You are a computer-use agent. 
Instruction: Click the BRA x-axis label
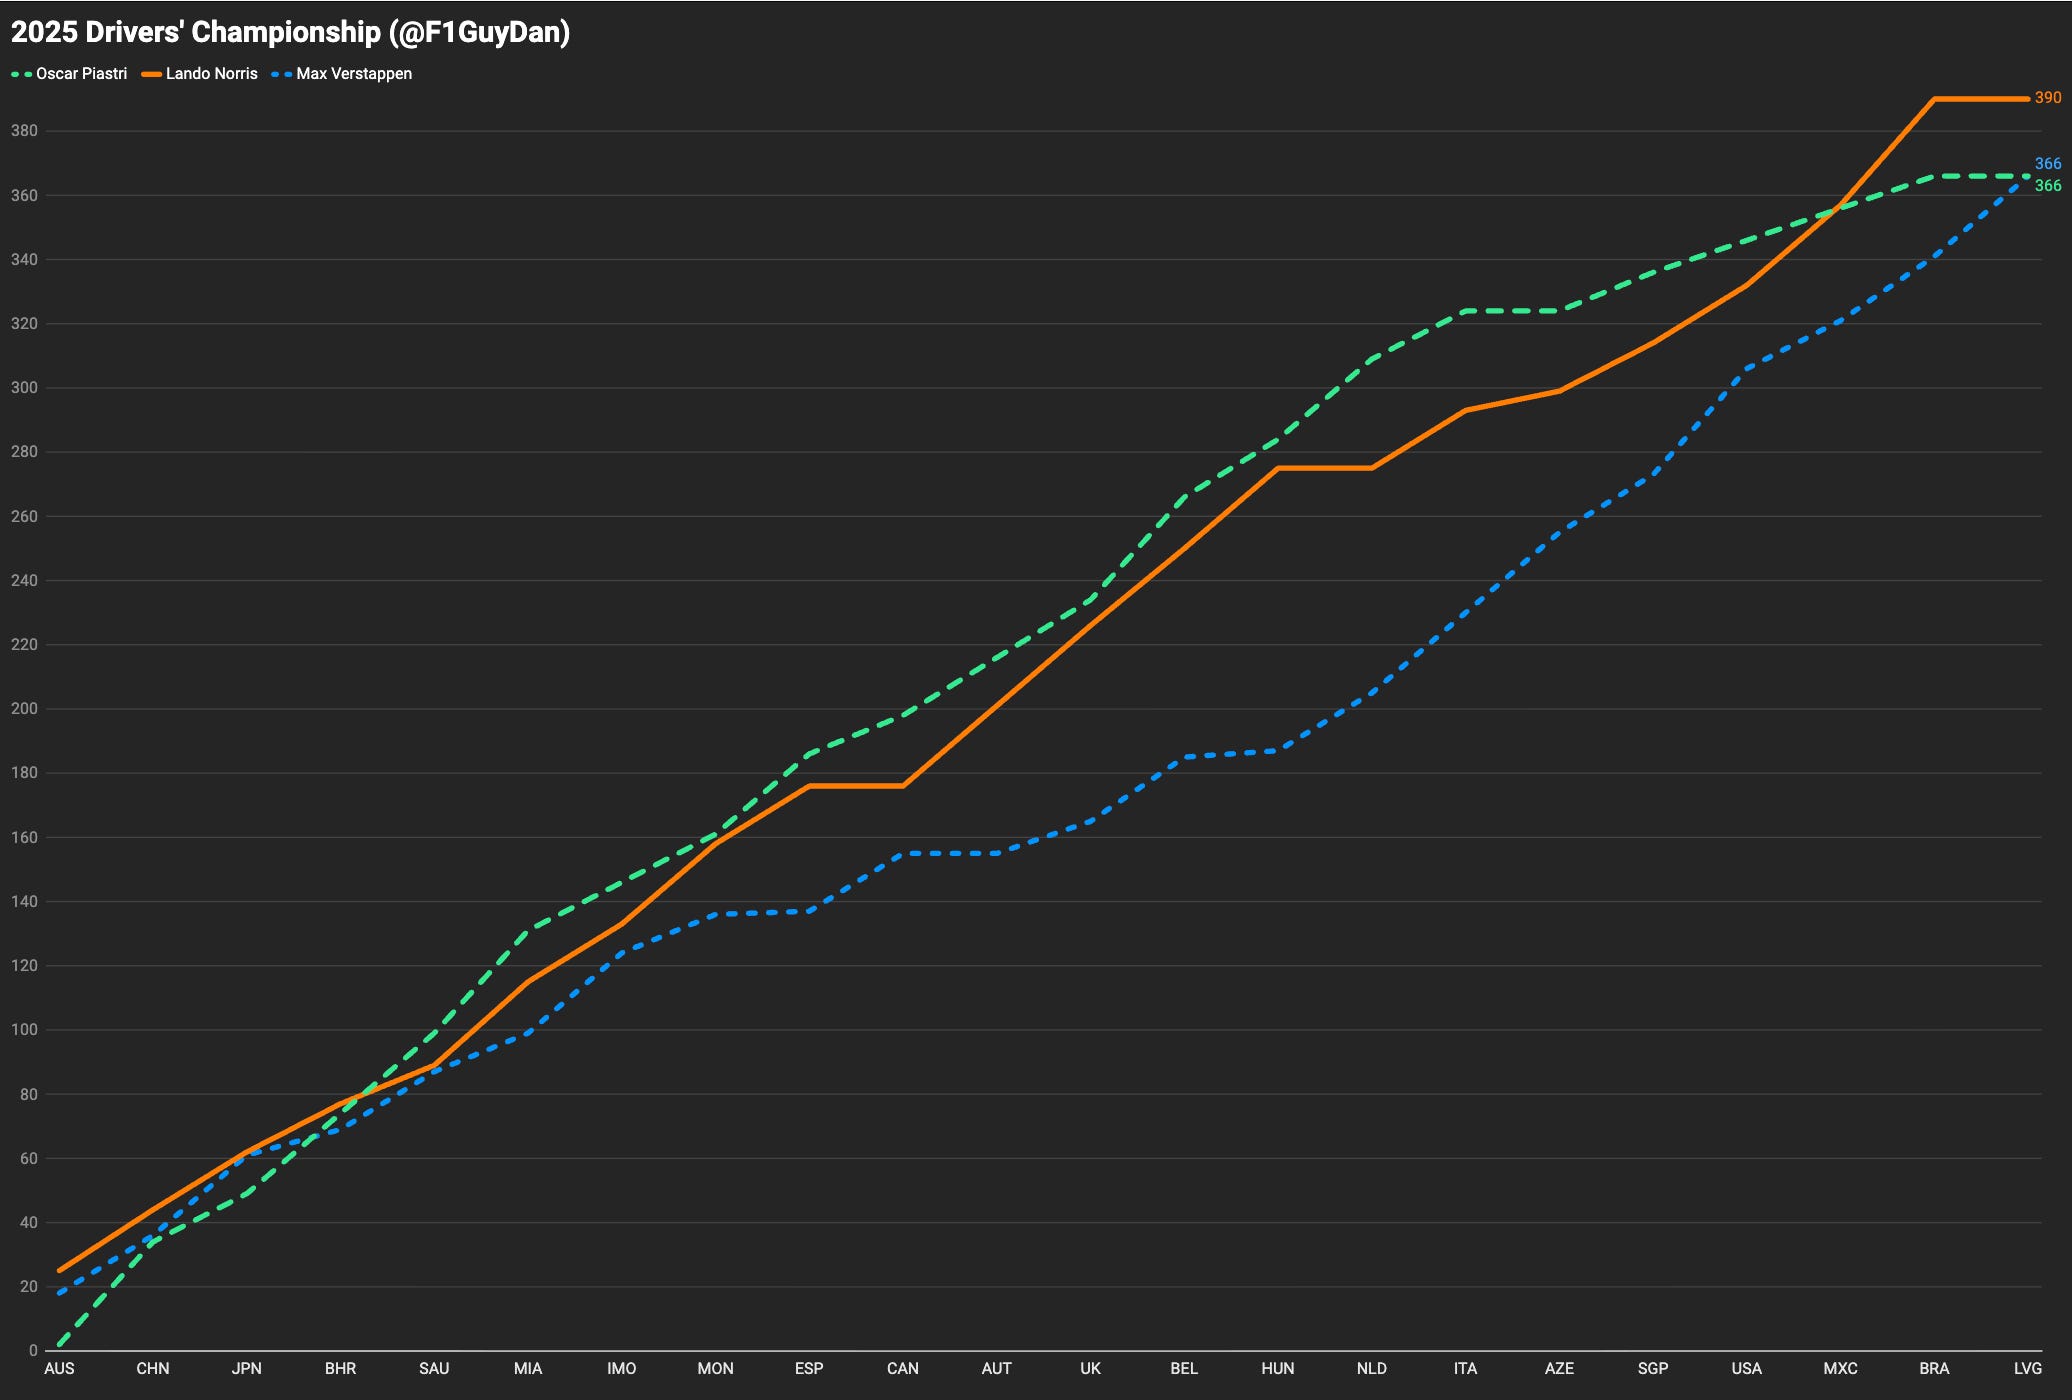click(1934, 1368)
